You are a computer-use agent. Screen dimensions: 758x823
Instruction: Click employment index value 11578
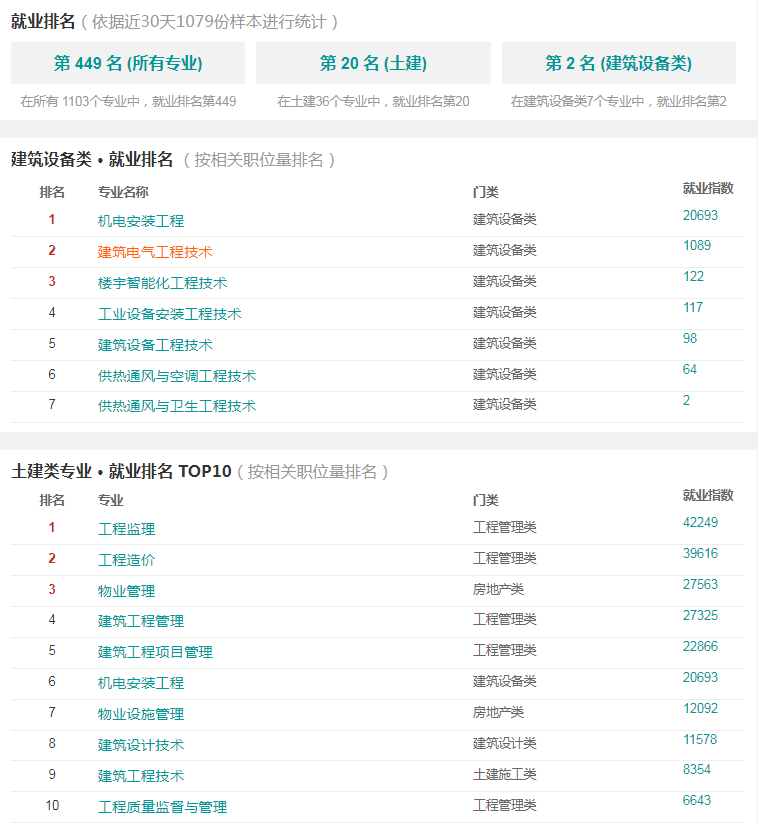pyautogui.click(x=700, y=739)
